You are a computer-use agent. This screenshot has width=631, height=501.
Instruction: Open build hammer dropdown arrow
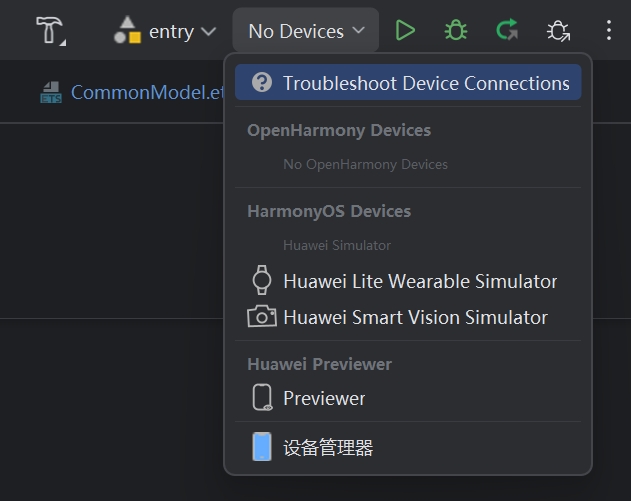(64, 42)
